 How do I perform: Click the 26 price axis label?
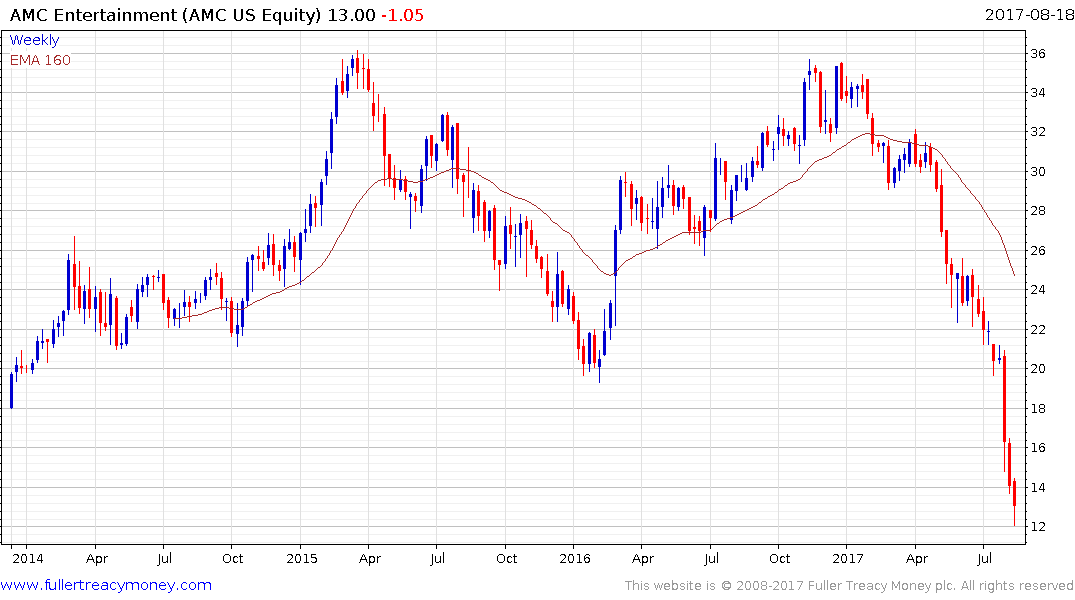(x=1038, y=250)
